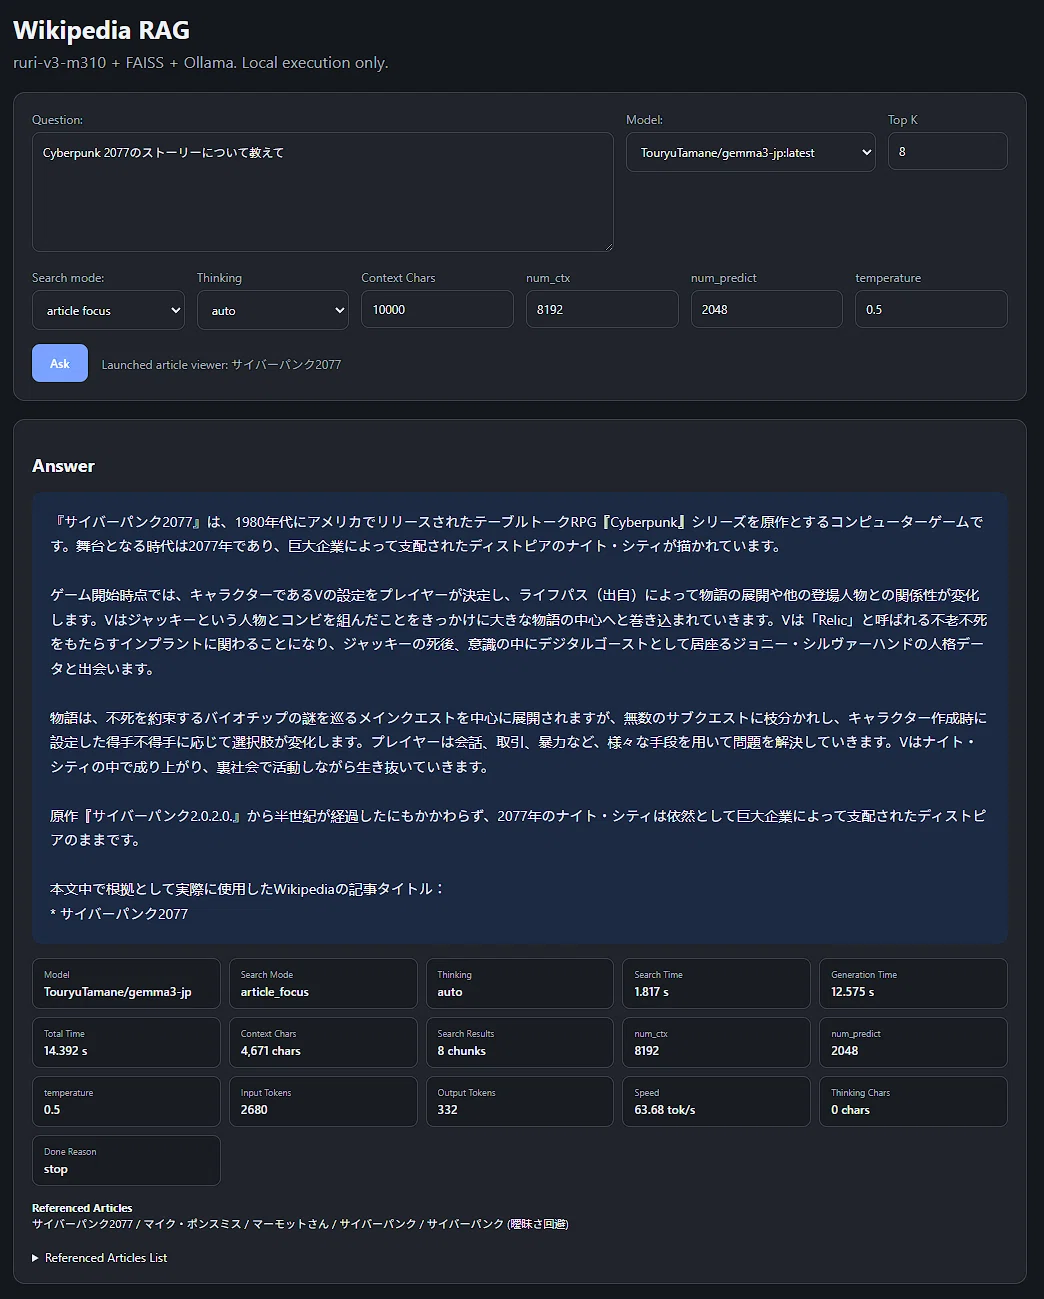Click the subtitle ruri-v3-m310 + FAISS + Ollama

(x=201, y=62)
